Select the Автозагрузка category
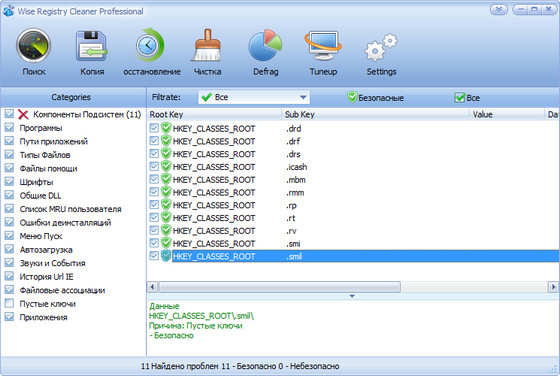 pyautogui.click(x=46, y=250)
